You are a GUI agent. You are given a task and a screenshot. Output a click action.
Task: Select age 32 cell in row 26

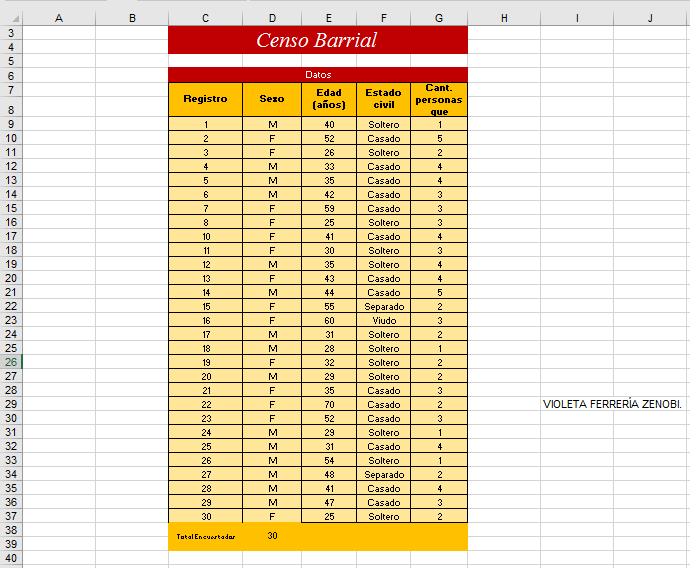pyautogui.click(x=329, y=363)
